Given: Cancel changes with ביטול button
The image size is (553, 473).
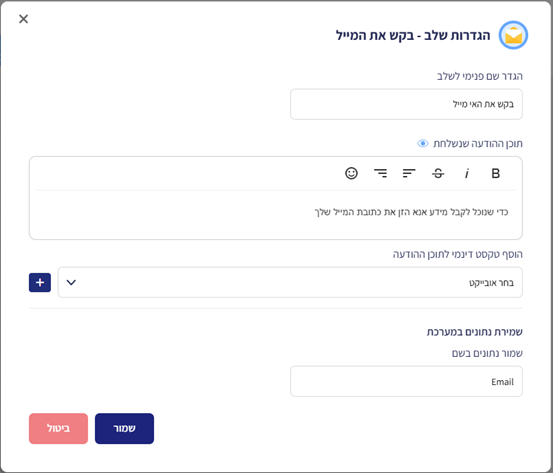Looking at the screenshot, I should coord(58,428).
